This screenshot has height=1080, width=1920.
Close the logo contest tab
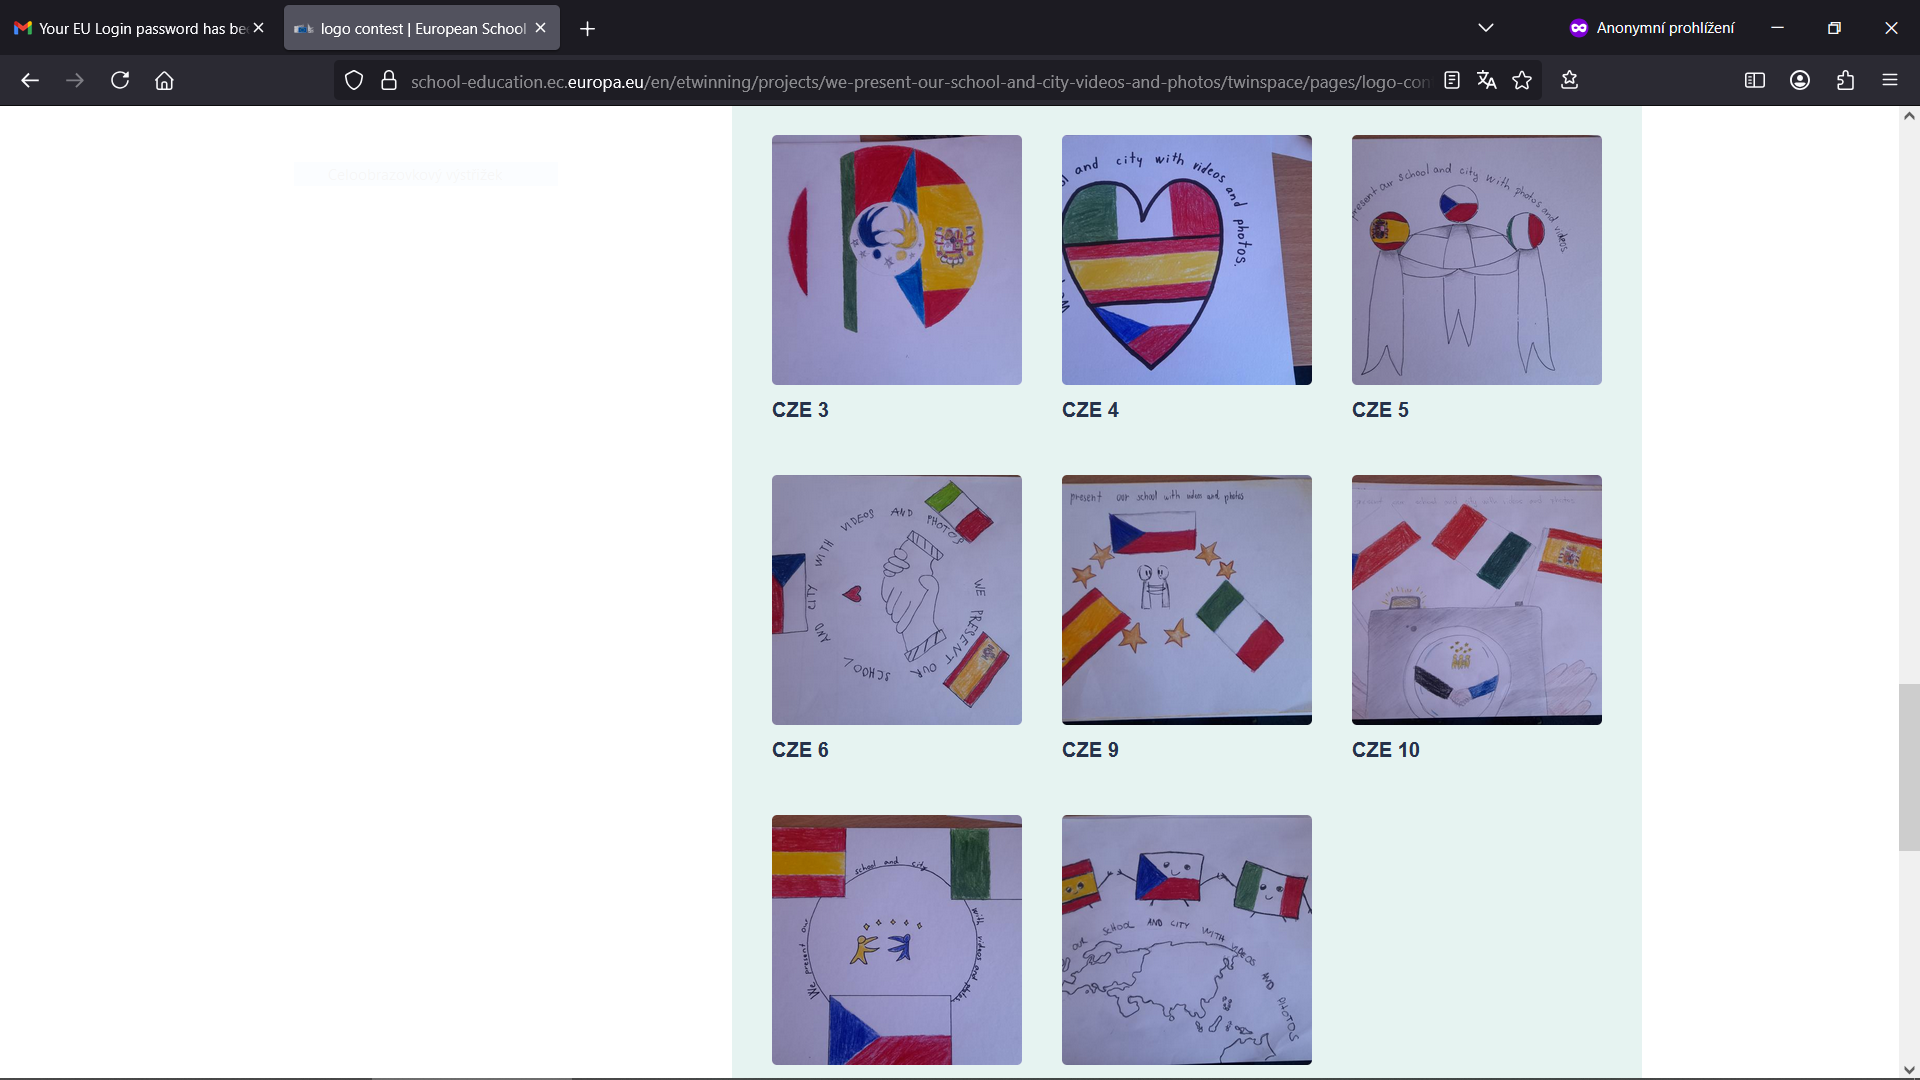click(x=541, y=28)
